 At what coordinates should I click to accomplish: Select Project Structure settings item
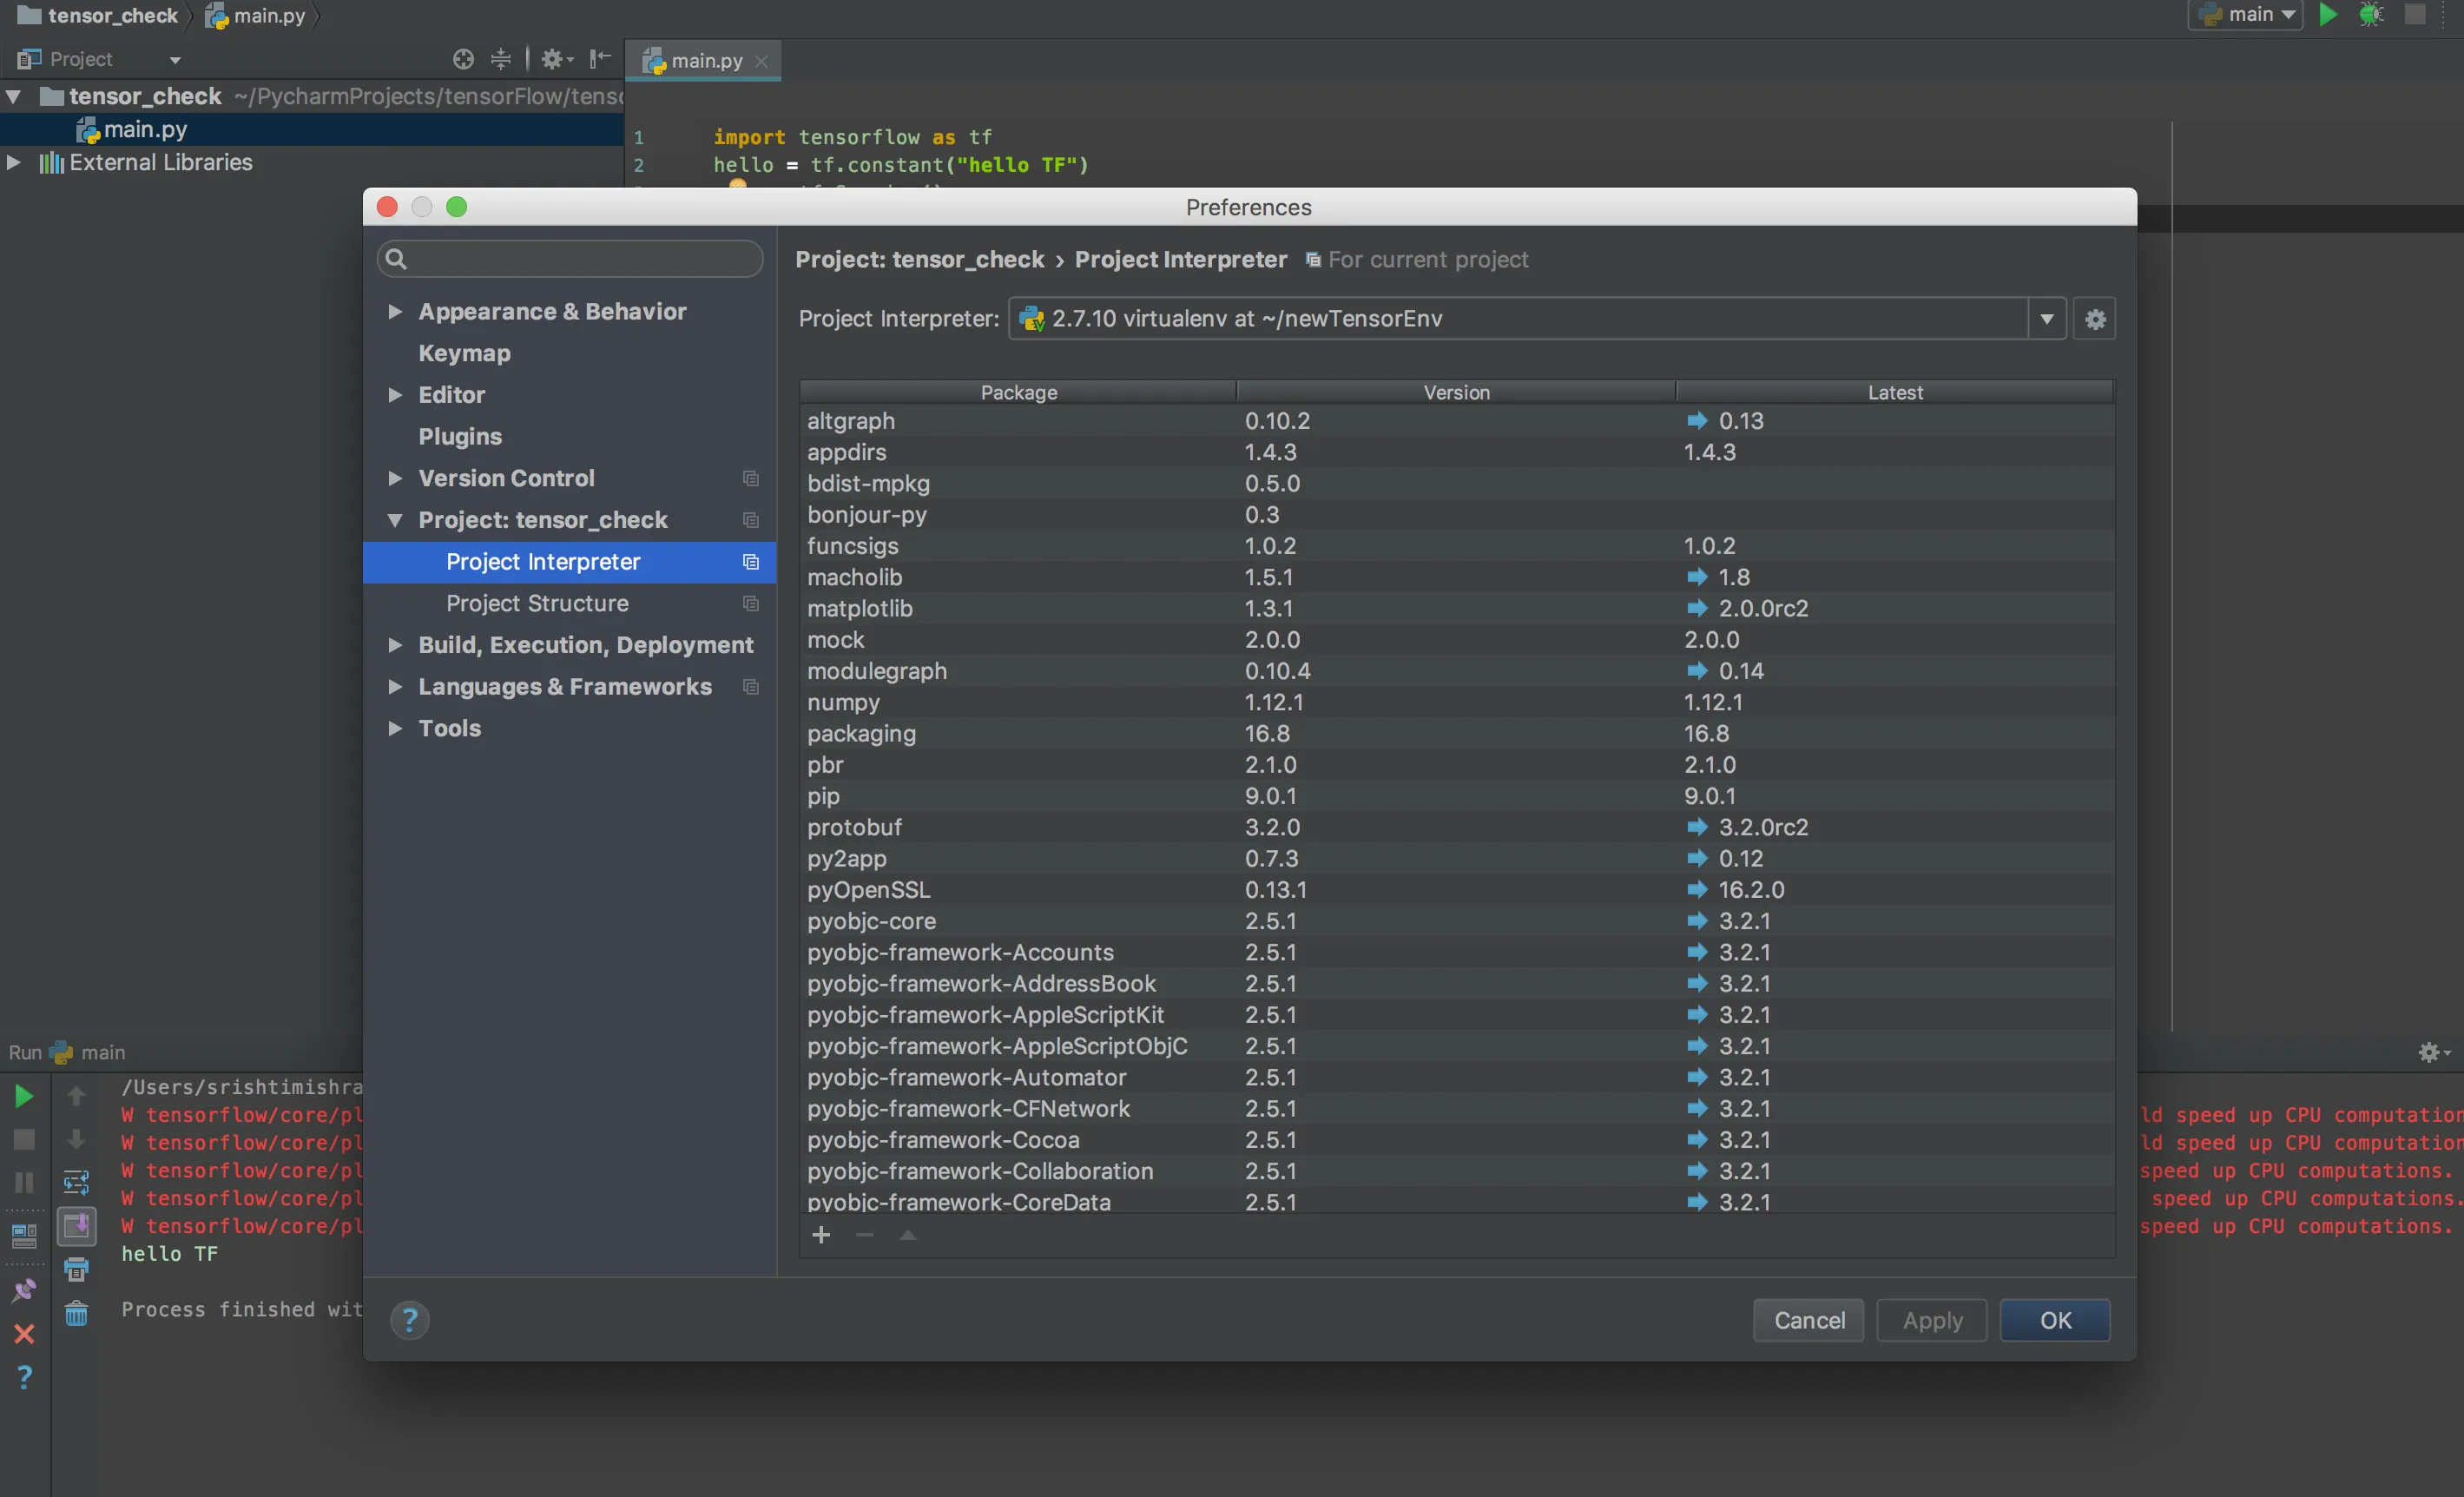pos(537,603)
